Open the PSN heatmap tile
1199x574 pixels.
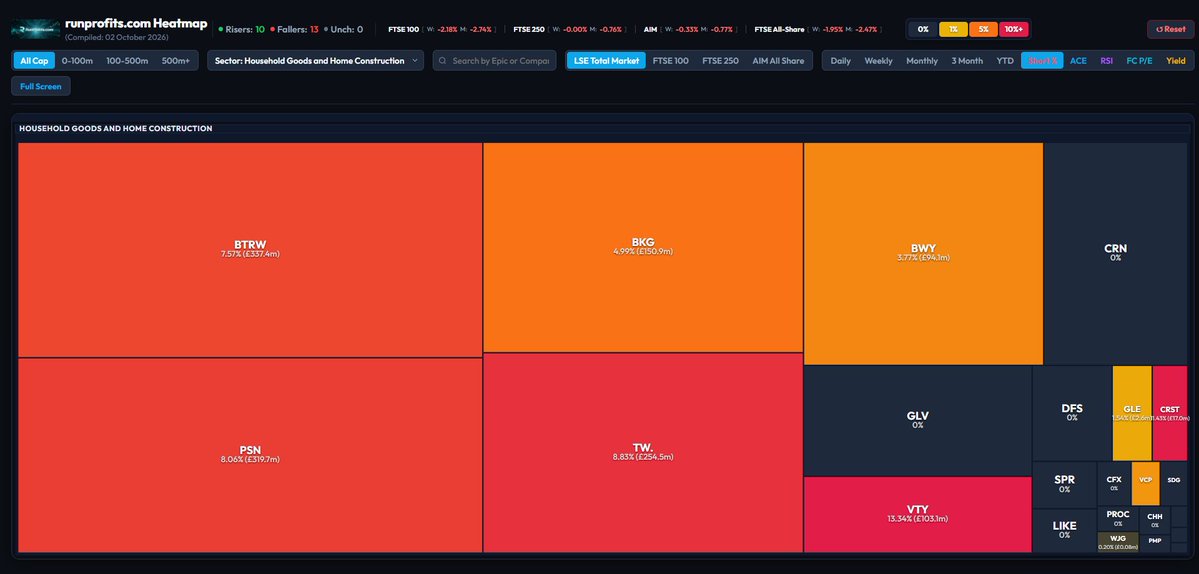pos(250,455)
